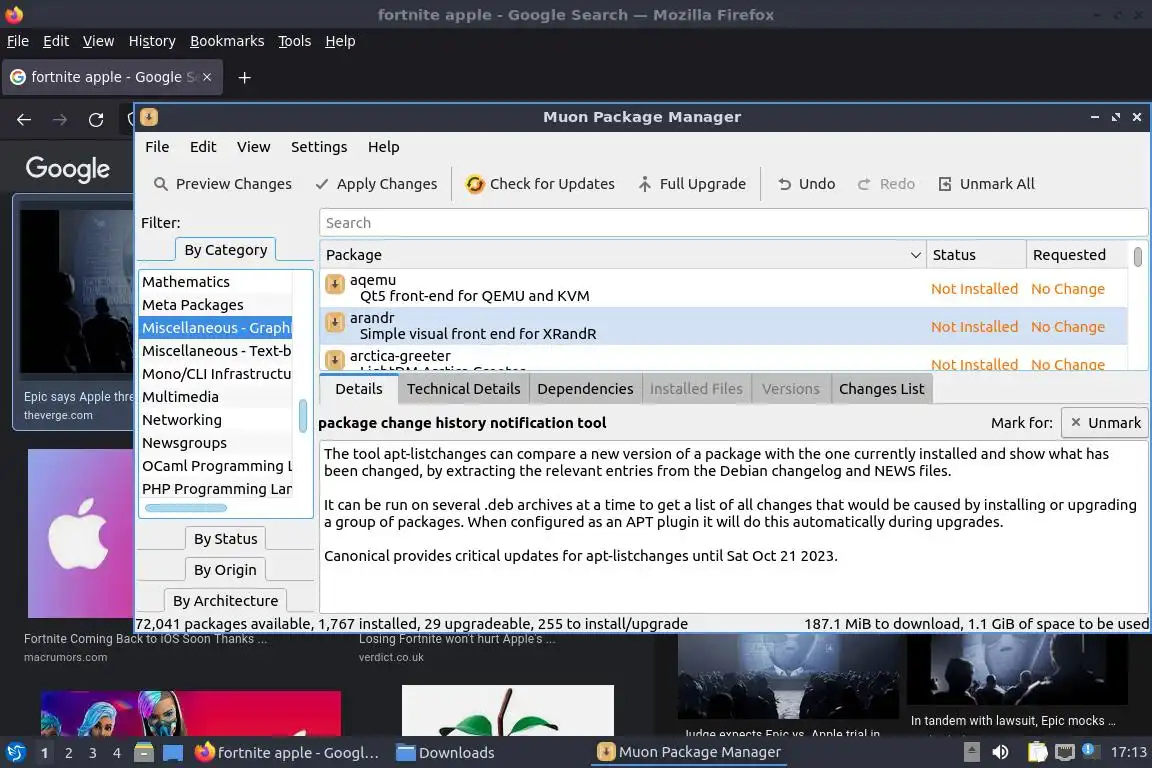Click the Requested column header
Image resolution: width=1152 pixels, height=768 pixels.
tap(1076, 255)
